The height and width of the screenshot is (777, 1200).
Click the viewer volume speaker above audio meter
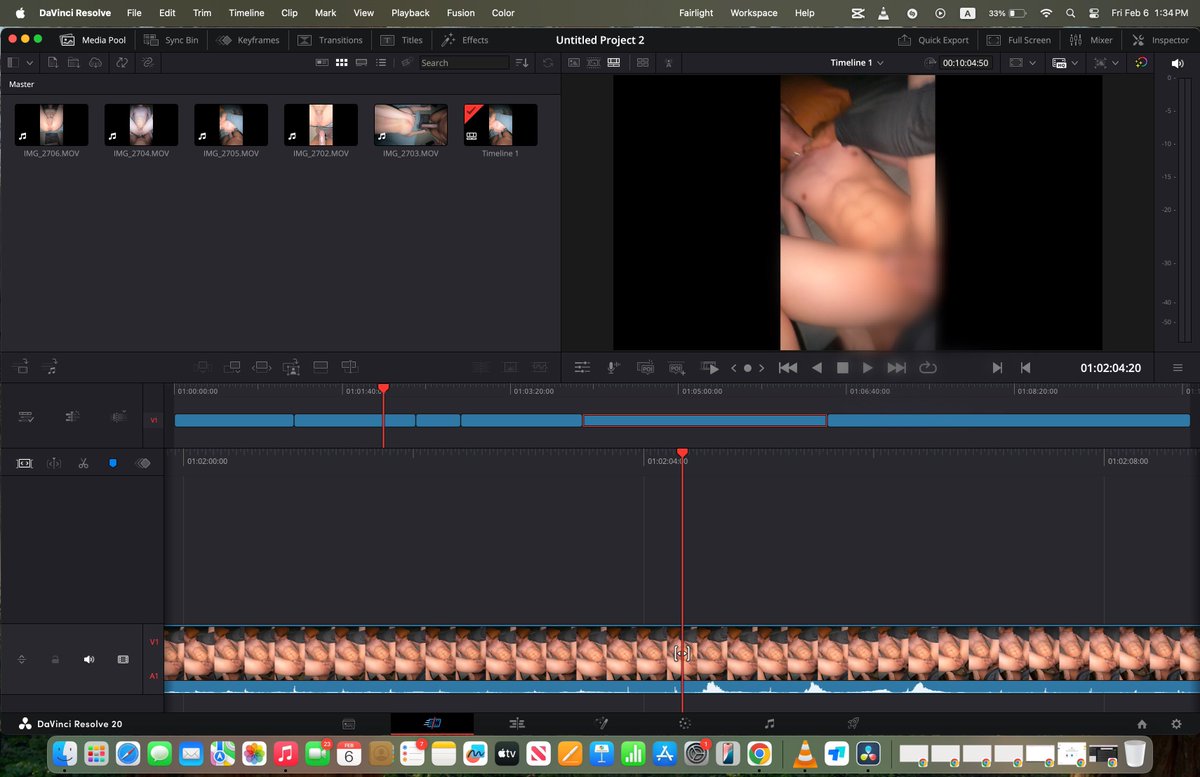tap(1177, 63)
